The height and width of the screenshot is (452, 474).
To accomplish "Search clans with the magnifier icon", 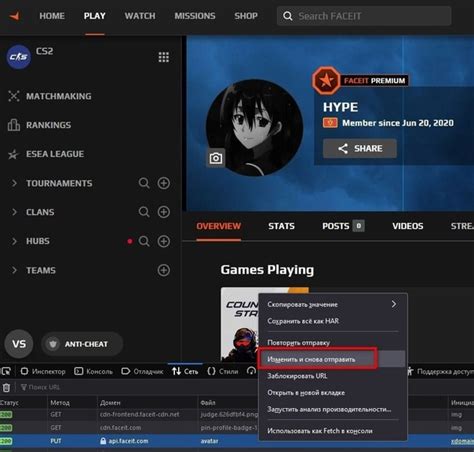I will [x=144, y=212].
